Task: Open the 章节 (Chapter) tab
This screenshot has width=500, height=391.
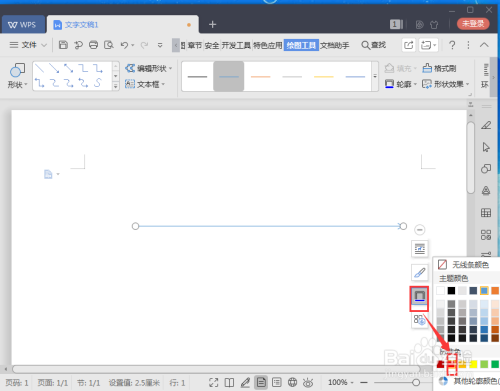Action: coord(195,45)
